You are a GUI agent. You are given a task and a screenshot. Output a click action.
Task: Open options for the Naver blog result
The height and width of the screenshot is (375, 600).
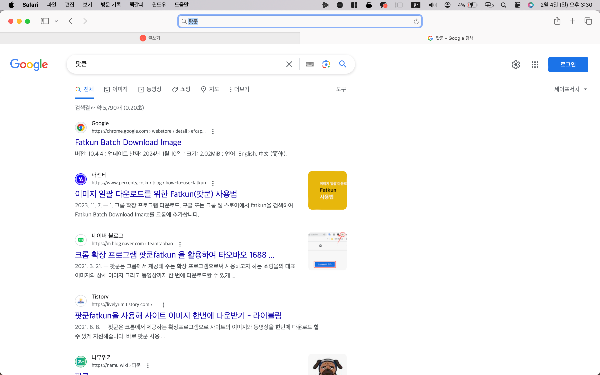tap(180, 244)
